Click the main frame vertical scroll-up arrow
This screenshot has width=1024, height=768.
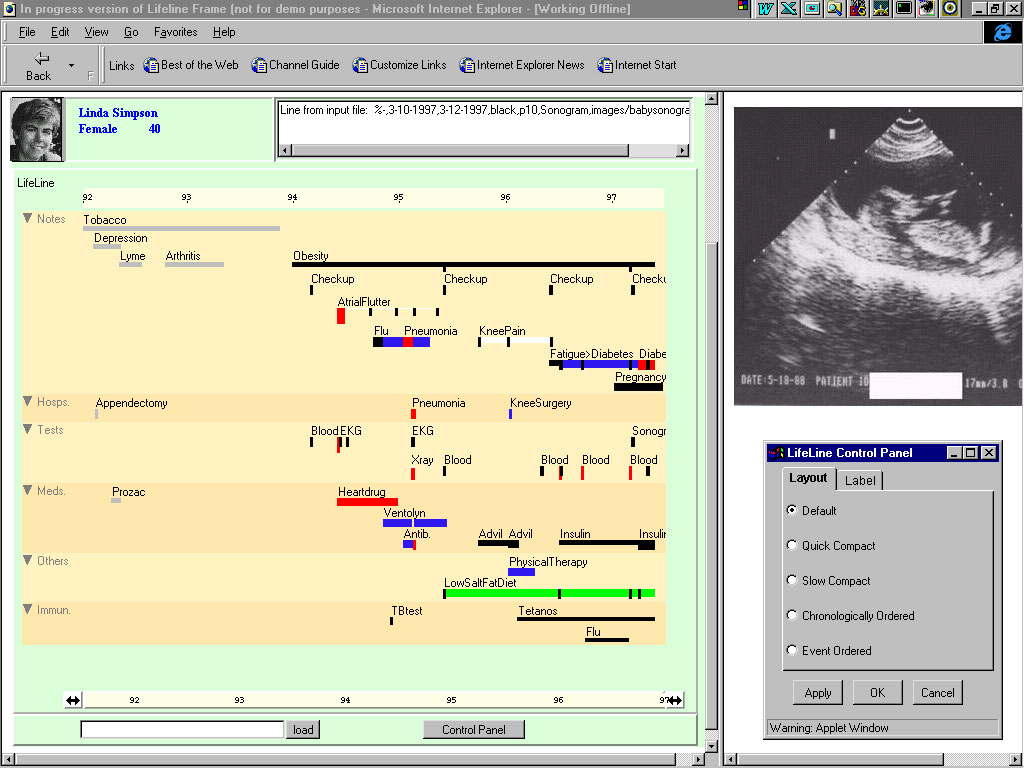[x=711, y=99]
